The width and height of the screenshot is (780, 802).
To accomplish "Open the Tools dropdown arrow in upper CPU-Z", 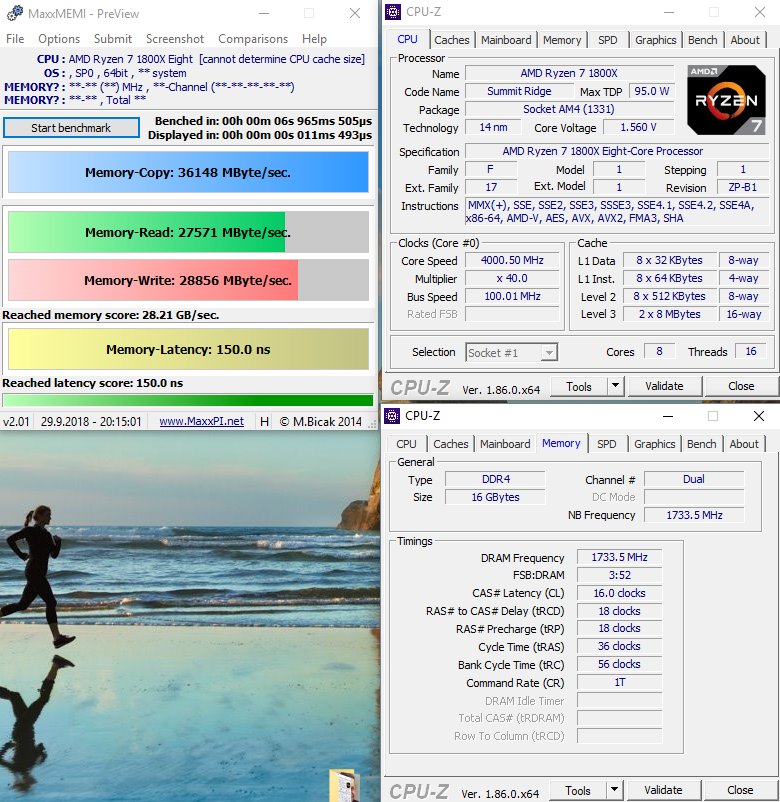I will click(615, 386).
